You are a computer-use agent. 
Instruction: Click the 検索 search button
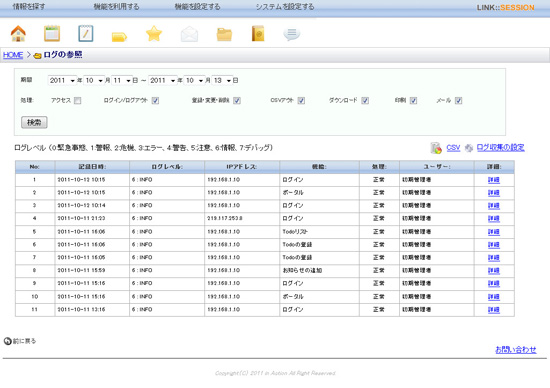pyautogui.click(x=34, y=122)
